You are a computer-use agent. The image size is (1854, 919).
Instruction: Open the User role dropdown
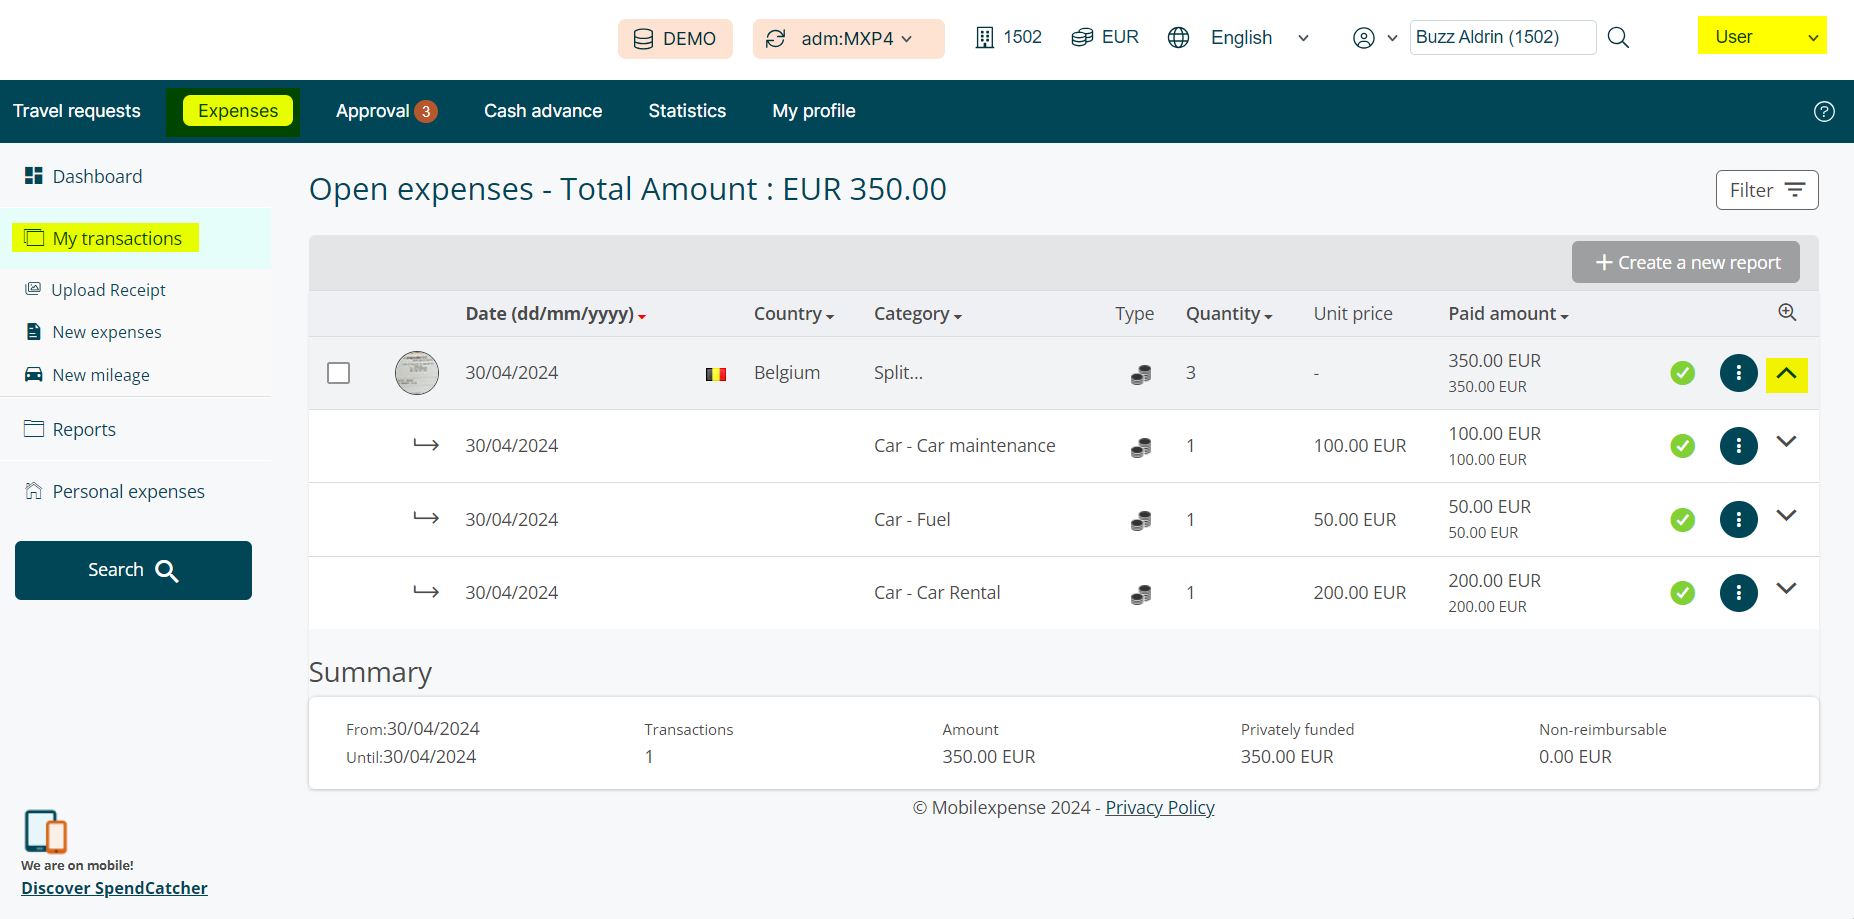pos(1762,36)
